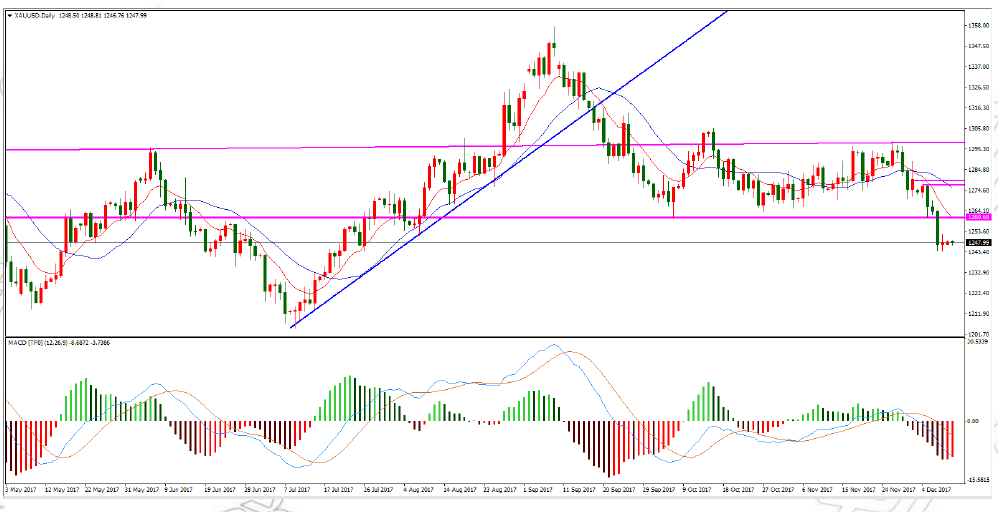998x512 pixels.
Task: Click the 27 Oct 2017 date label
Action: (778, 490)
